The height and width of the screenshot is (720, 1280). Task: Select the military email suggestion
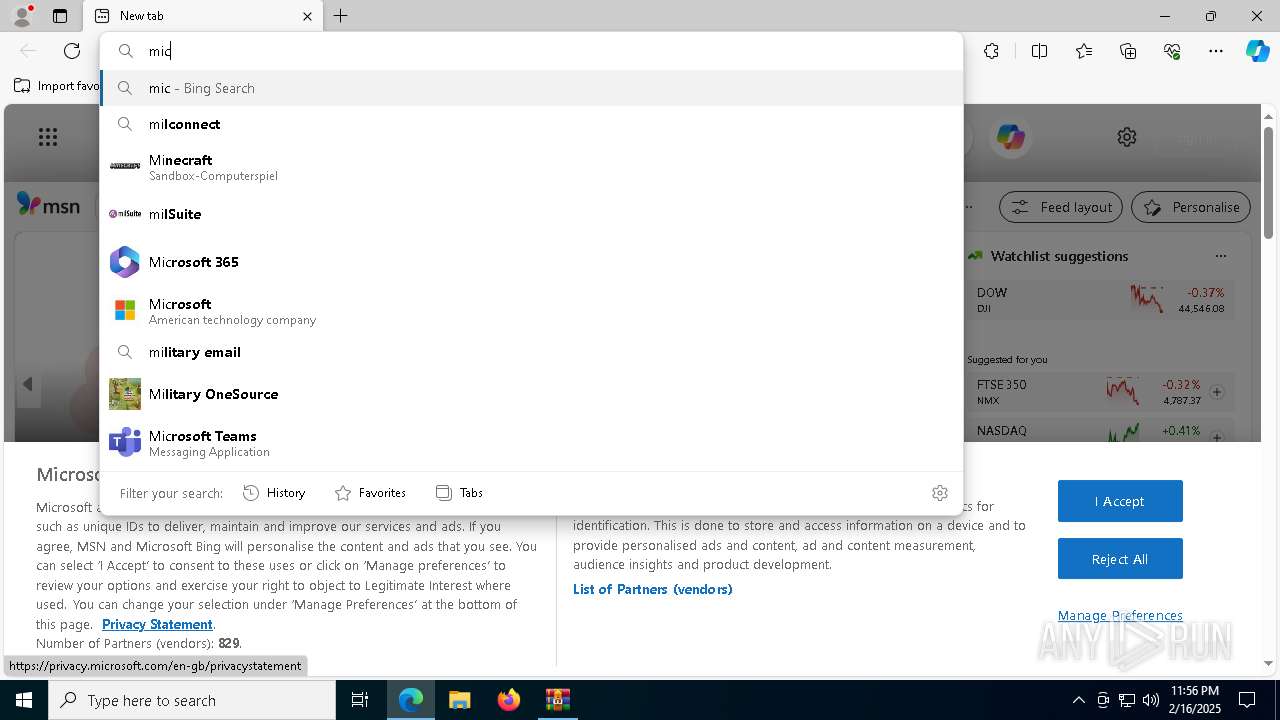(531, 352)
